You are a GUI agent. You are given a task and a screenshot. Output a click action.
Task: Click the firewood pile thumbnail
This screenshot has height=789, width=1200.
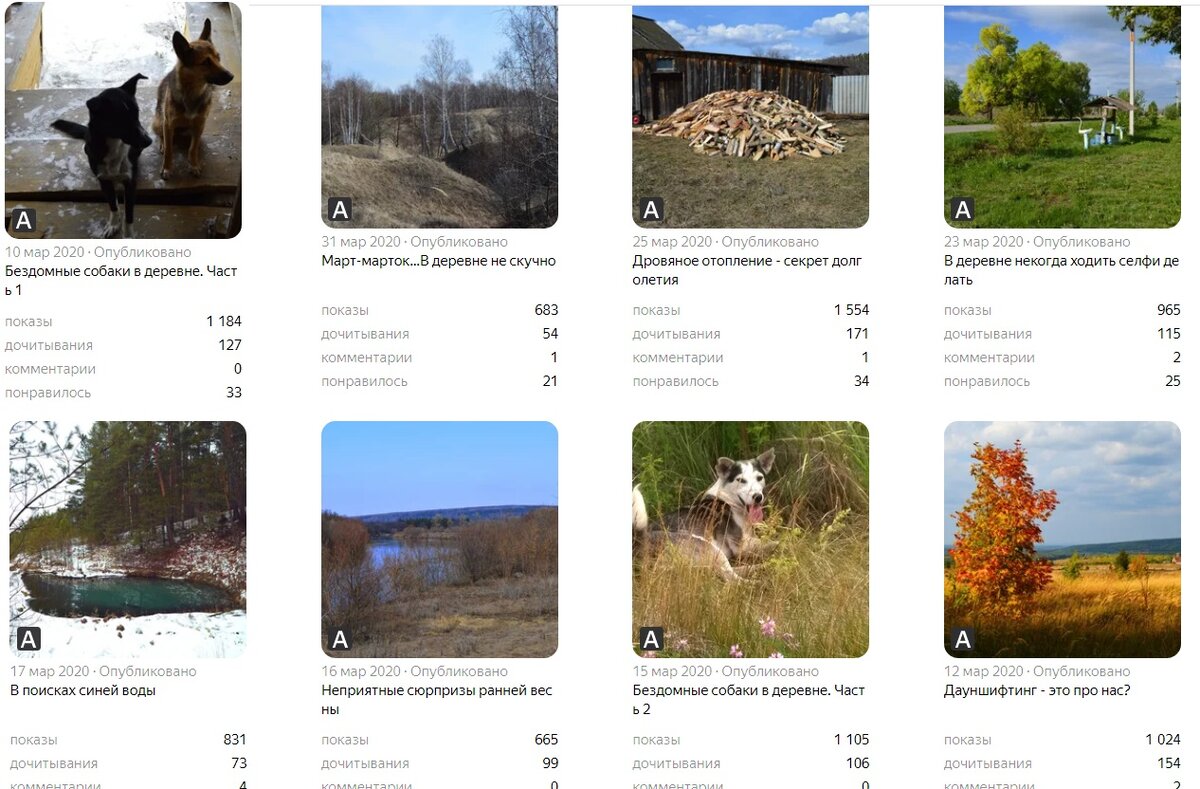[751, 117]
